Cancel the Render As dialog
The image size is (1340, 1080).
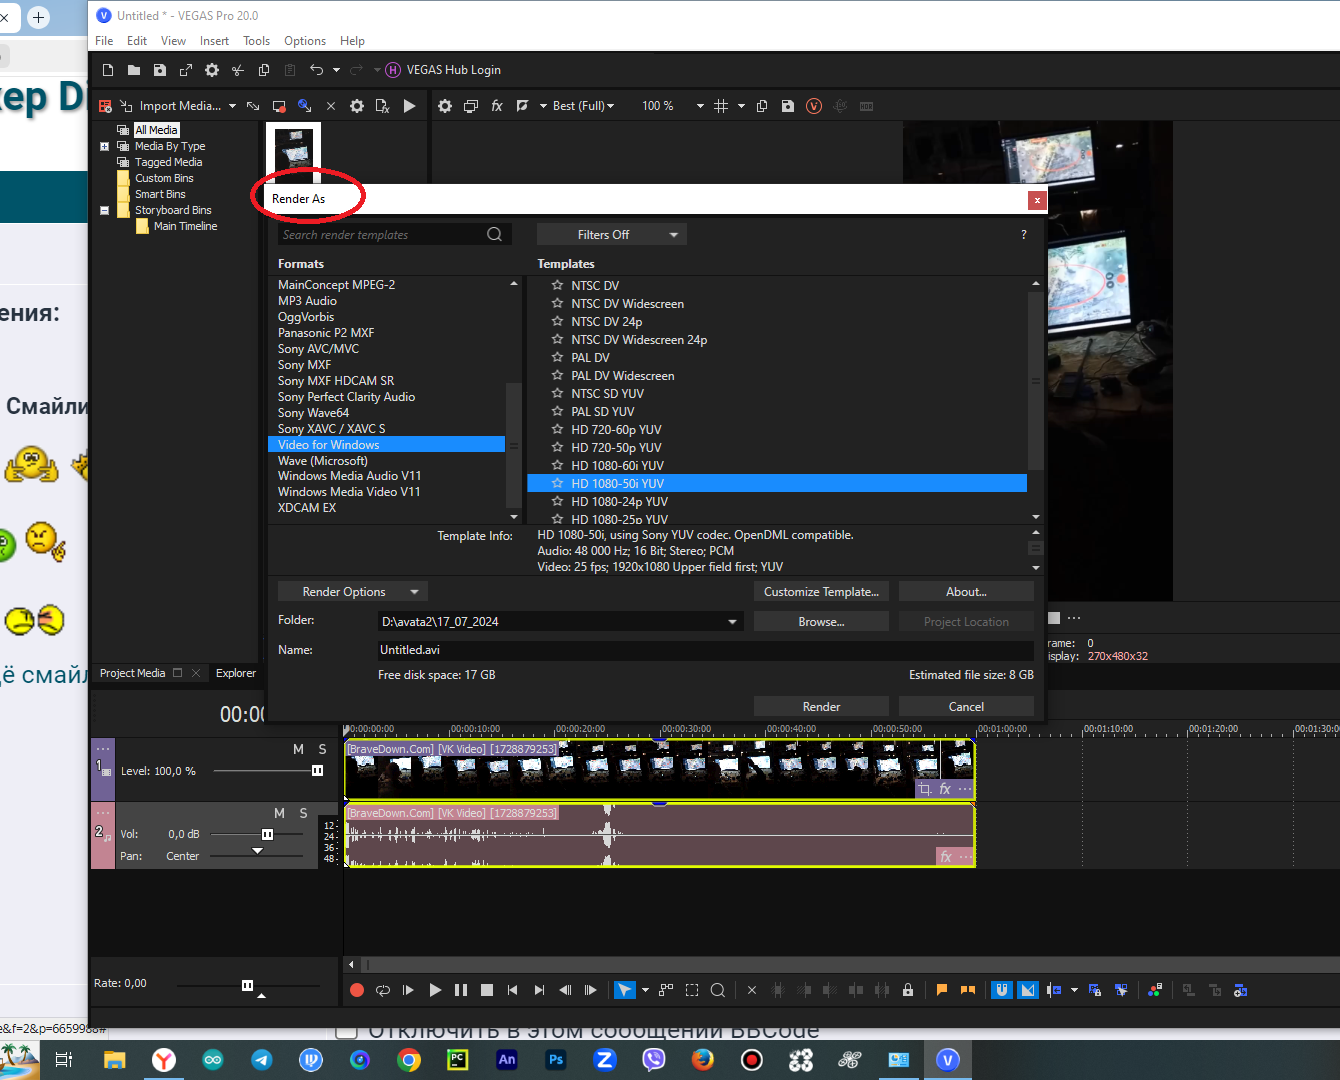coord(966,707)
